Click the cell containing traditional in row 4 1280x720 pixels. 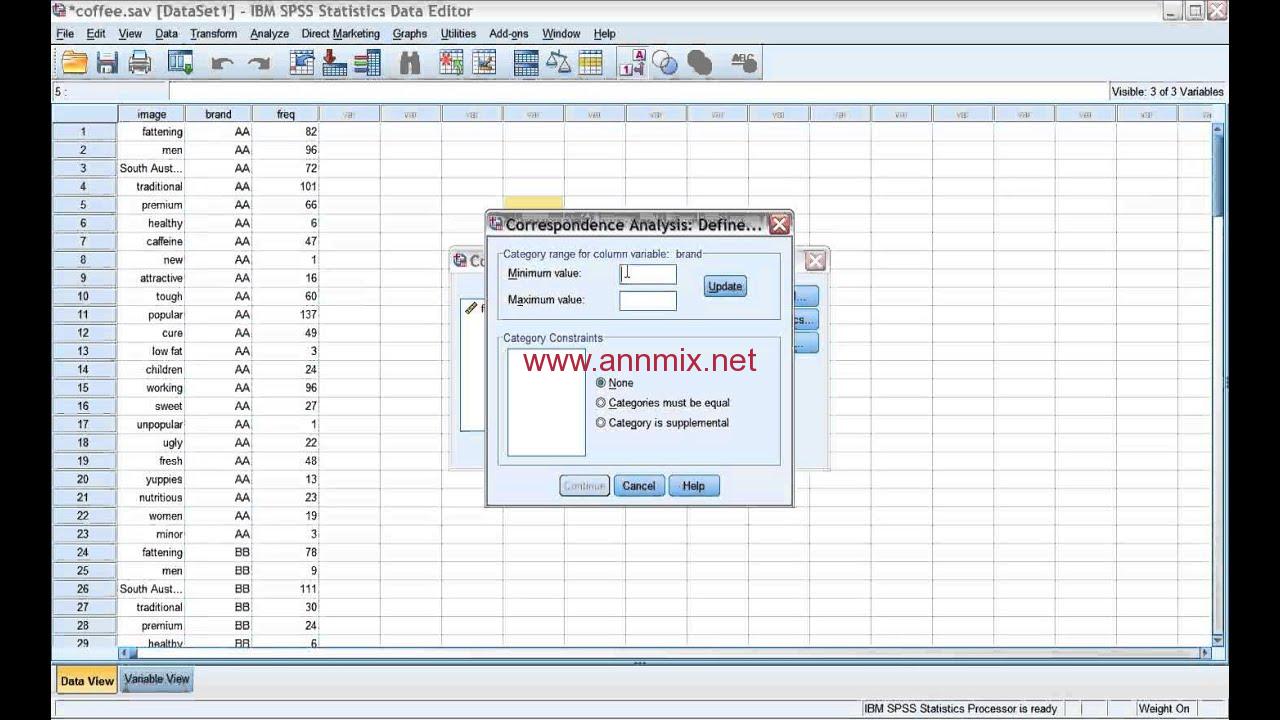point(152,187)
